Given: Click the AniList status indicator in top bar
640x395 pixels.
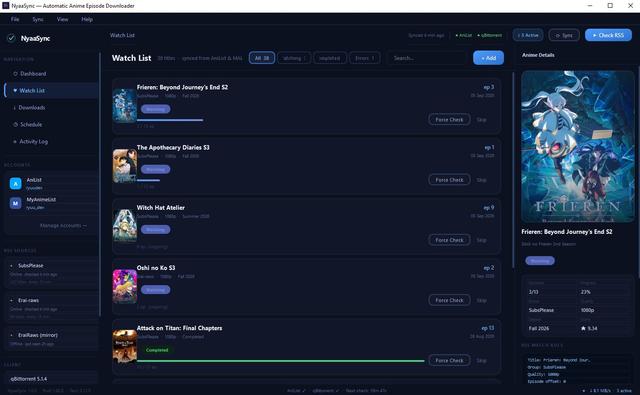Looking at the screenshot, I should pos(464,35).
